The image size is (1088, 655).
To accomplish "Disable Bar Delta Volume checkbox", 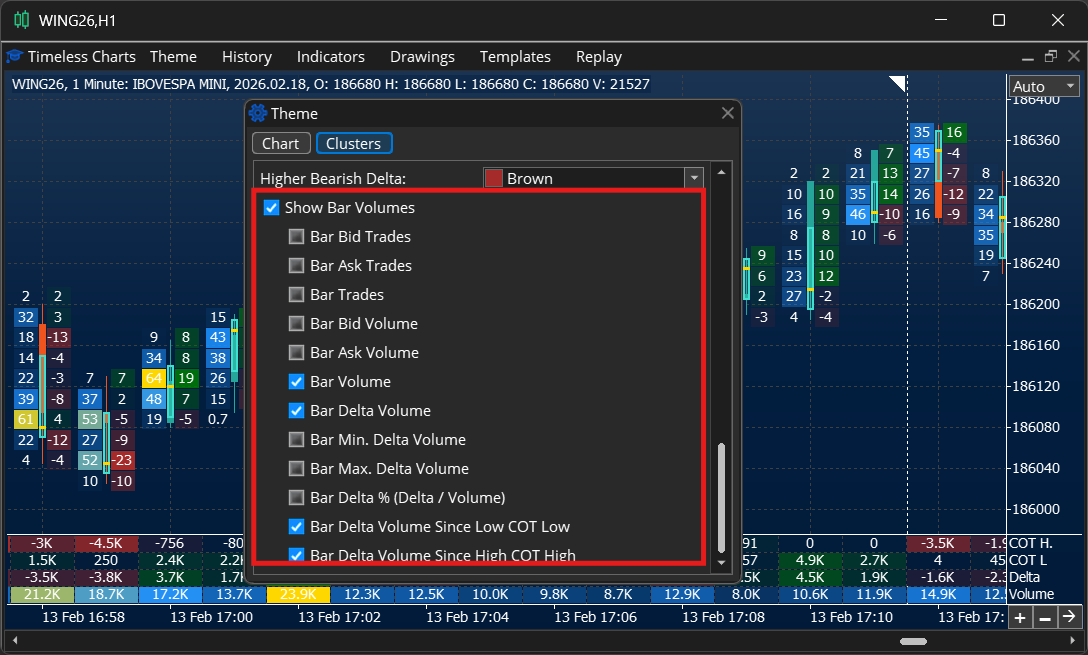I will [296, 411].
